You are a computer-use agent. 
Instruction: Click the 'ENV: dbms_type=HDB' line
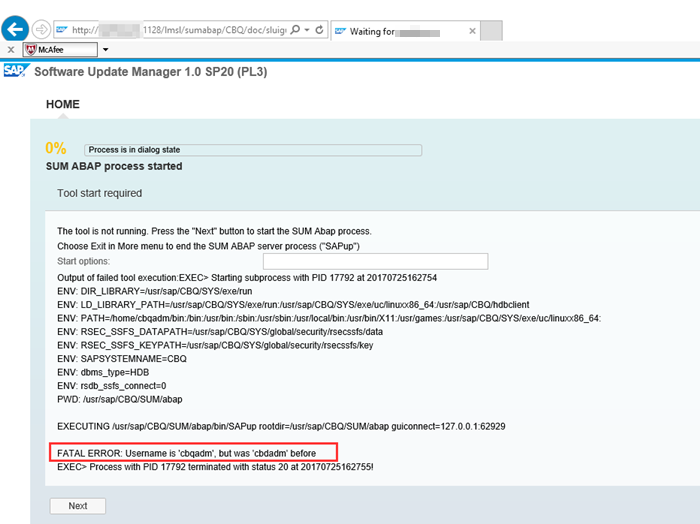[x=103, y=372]
